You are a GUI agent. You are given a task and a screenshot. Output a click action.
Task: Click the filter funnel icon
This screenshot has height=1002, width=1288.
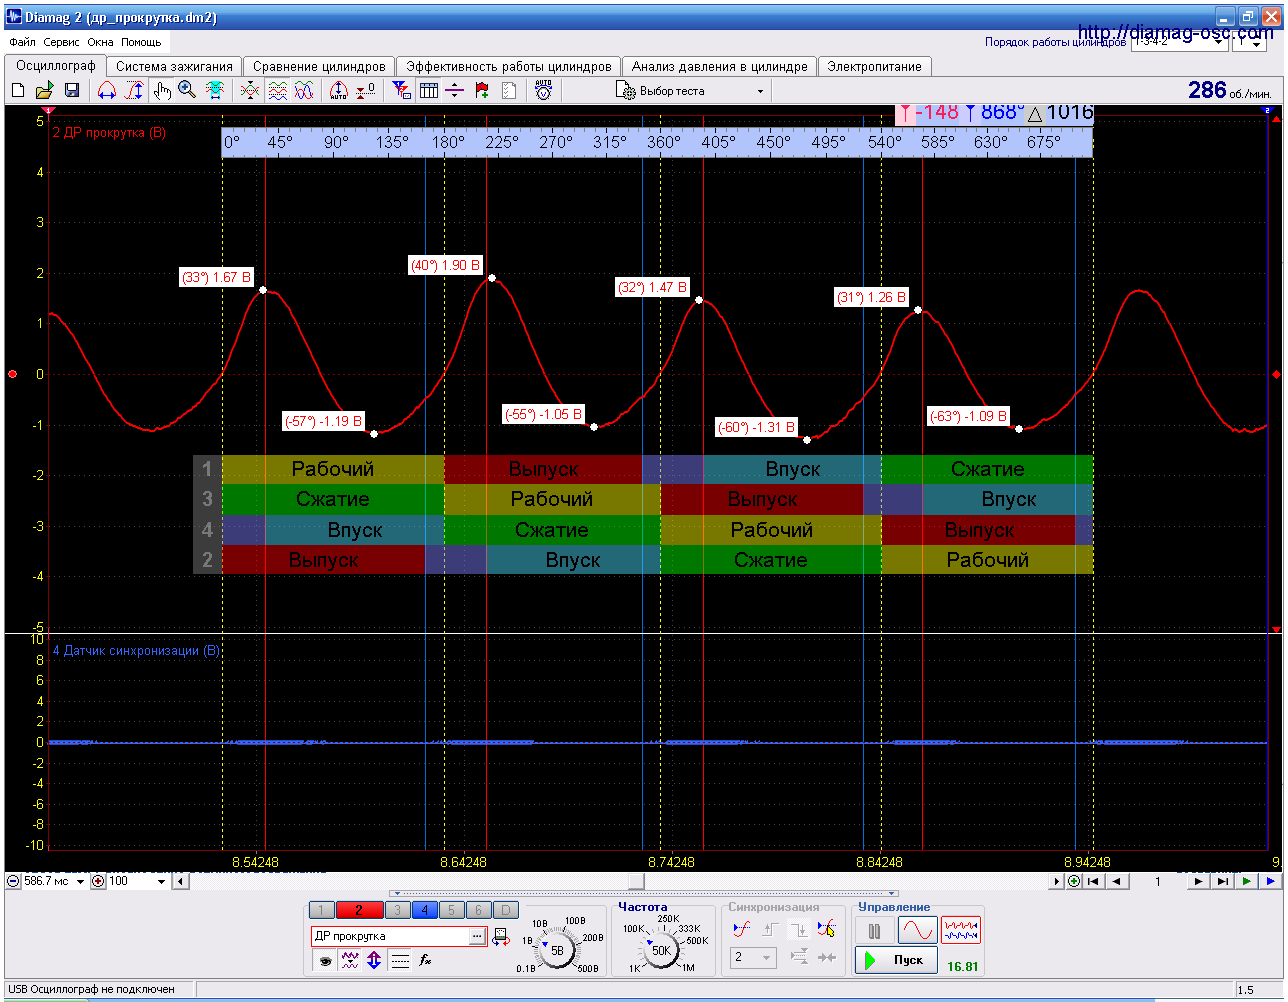(x=401, y=91)
